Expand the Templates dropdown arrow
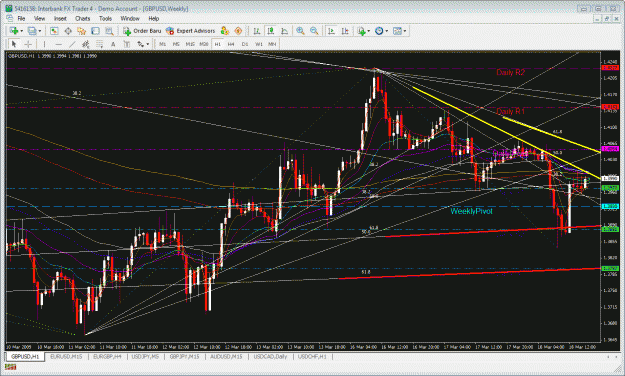This screenshot has width=625, height=376. tap(405, 31)
